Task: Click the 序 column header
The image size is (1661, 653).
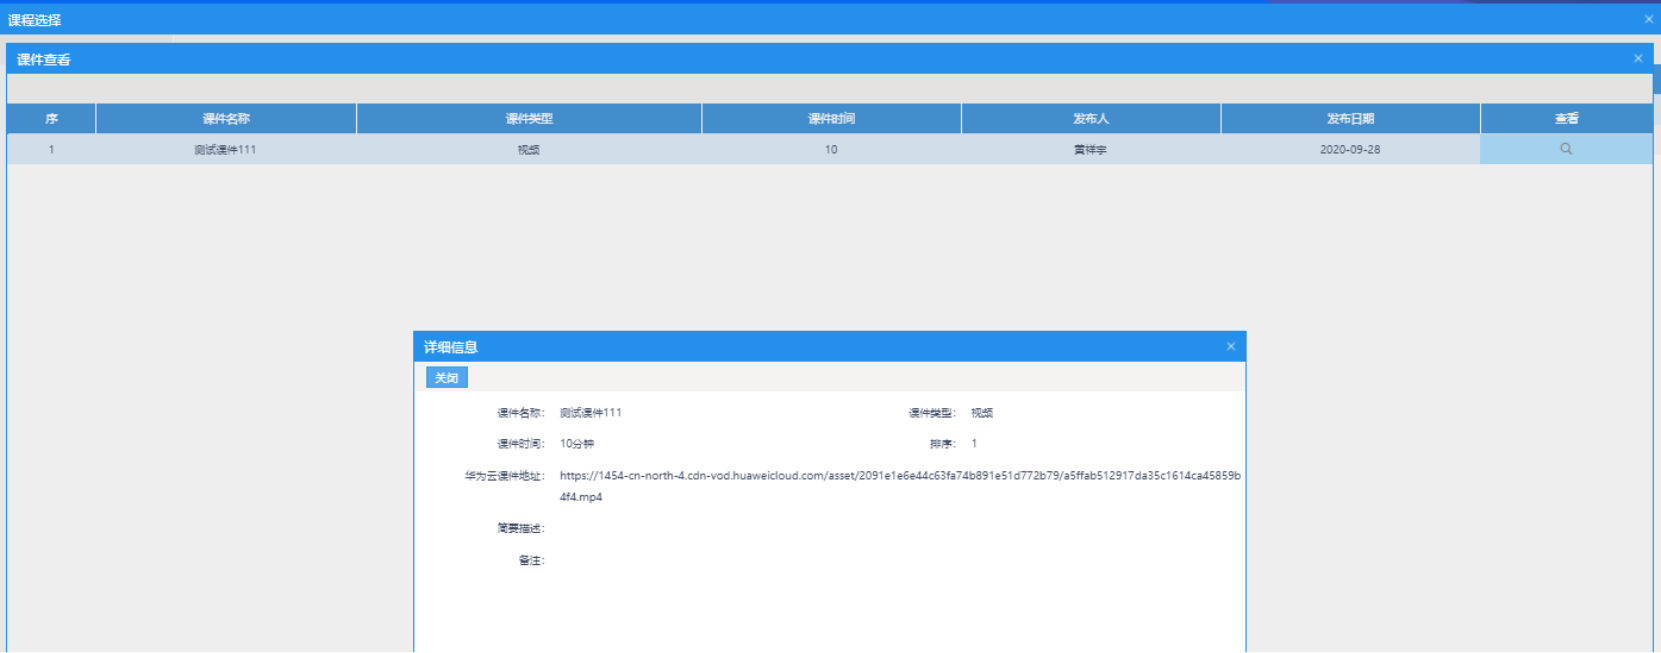Action: (x=51, y=118)
